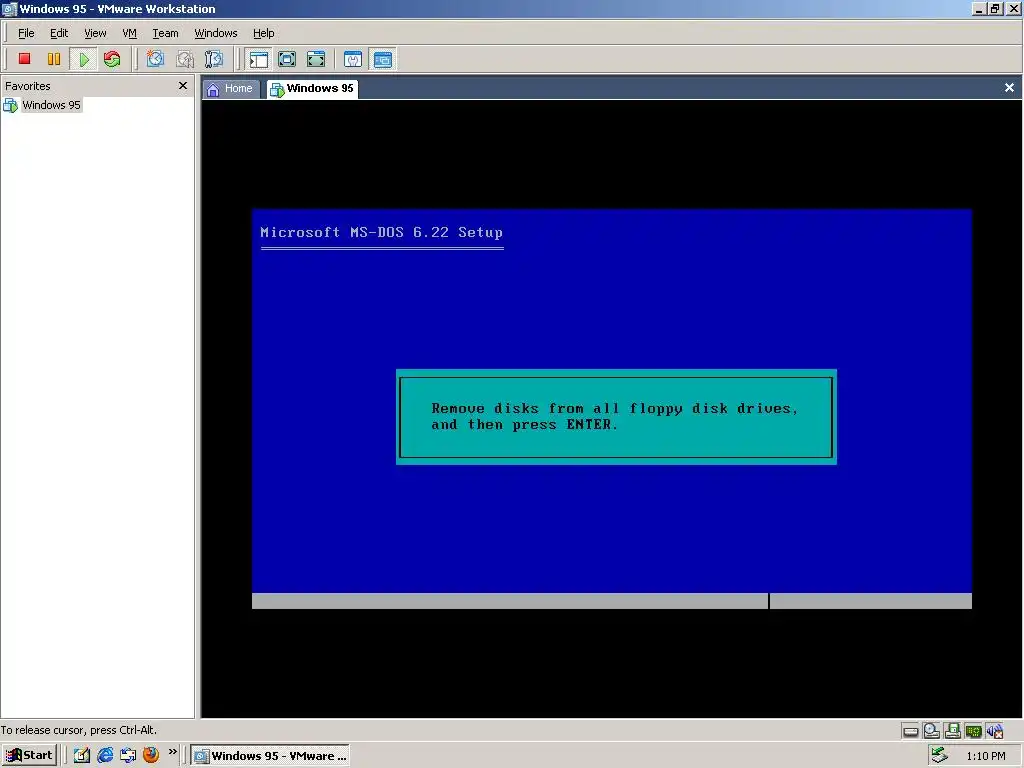Click the Quick Switch mode icon
1024x768 pixels.
pos(316,59)
